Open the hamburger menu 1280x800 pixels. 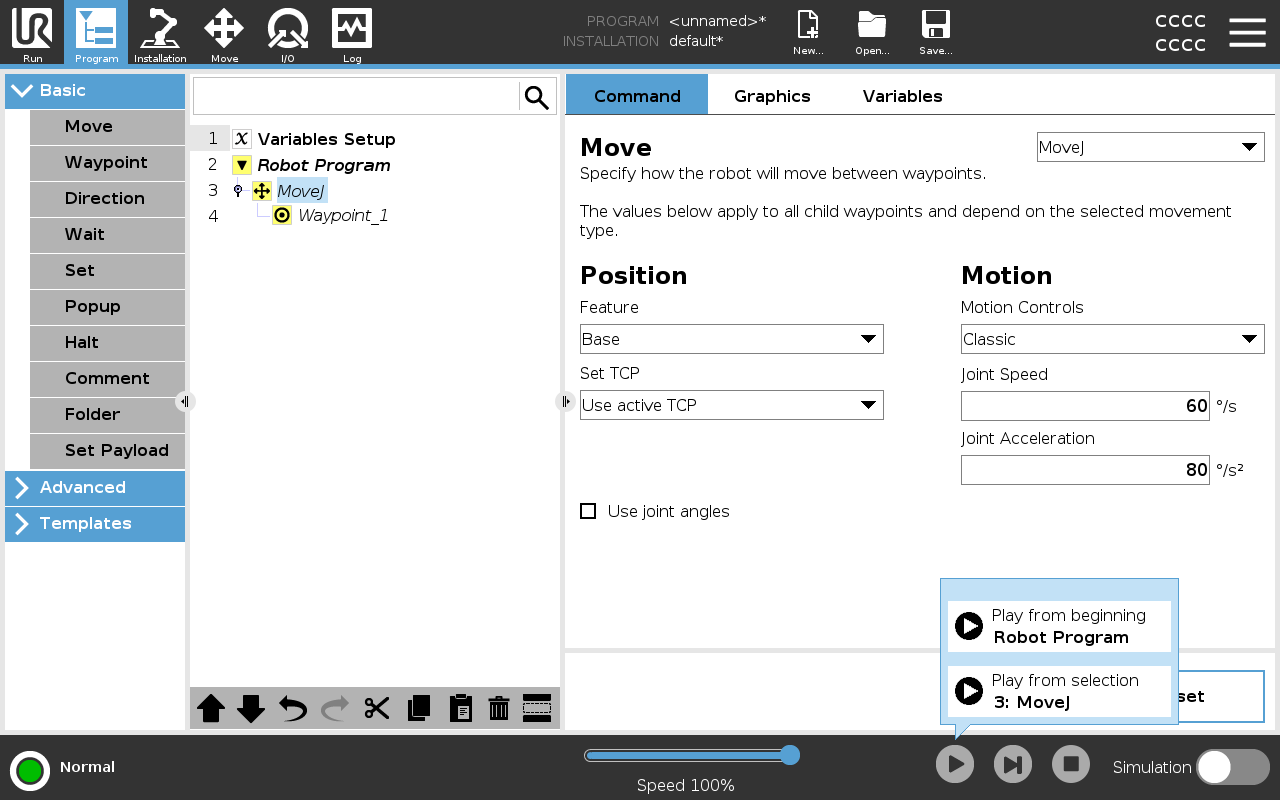pos(1247,32)
